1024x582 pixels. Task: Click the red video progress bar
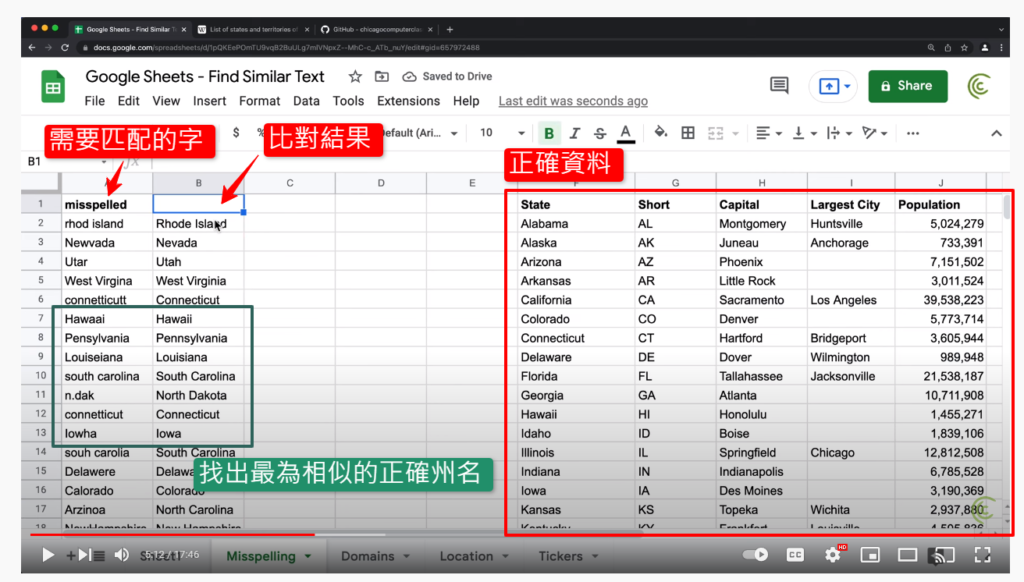click(x=172, y=534)
